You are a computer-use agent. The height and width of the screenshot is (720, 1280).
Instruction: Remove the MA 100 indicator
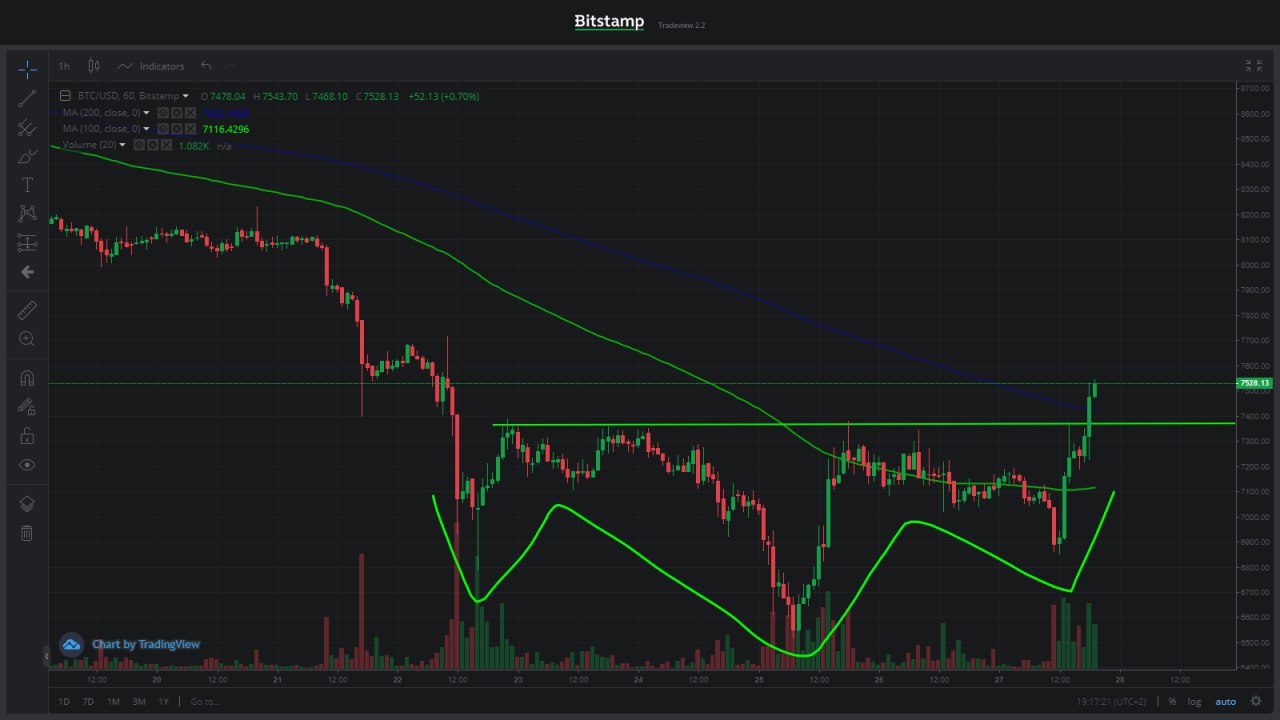click(x=190, y=129)
